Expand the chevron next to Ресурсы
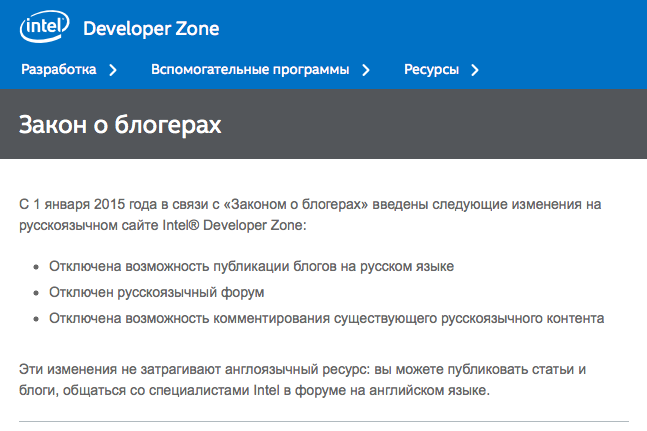 pos(475,70)
